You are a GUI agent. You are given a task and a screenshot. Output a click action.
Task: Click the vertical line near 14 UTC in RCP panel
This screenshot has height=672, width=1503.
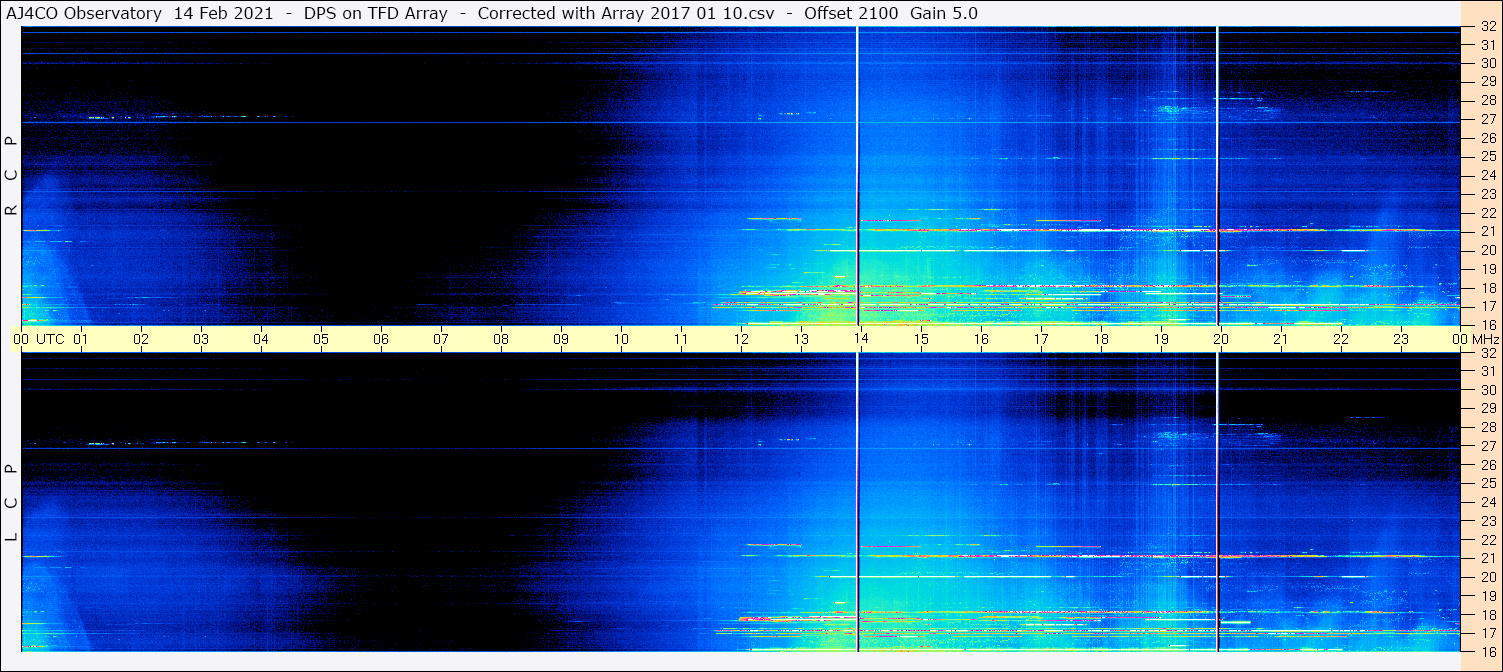coord(857,176)
